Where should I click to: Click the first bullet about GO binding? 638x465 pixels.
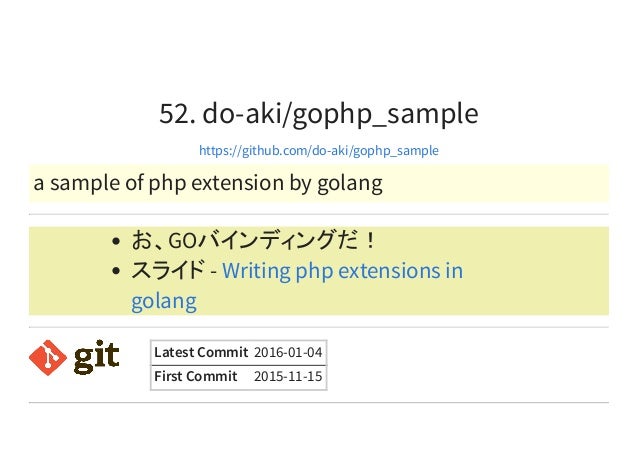[253, 240]
